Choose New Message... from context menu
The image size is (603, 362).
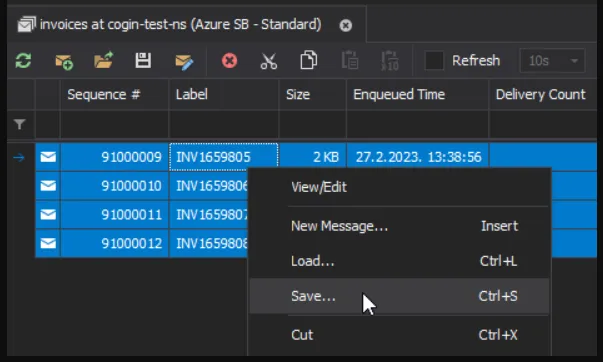(399, 226)
